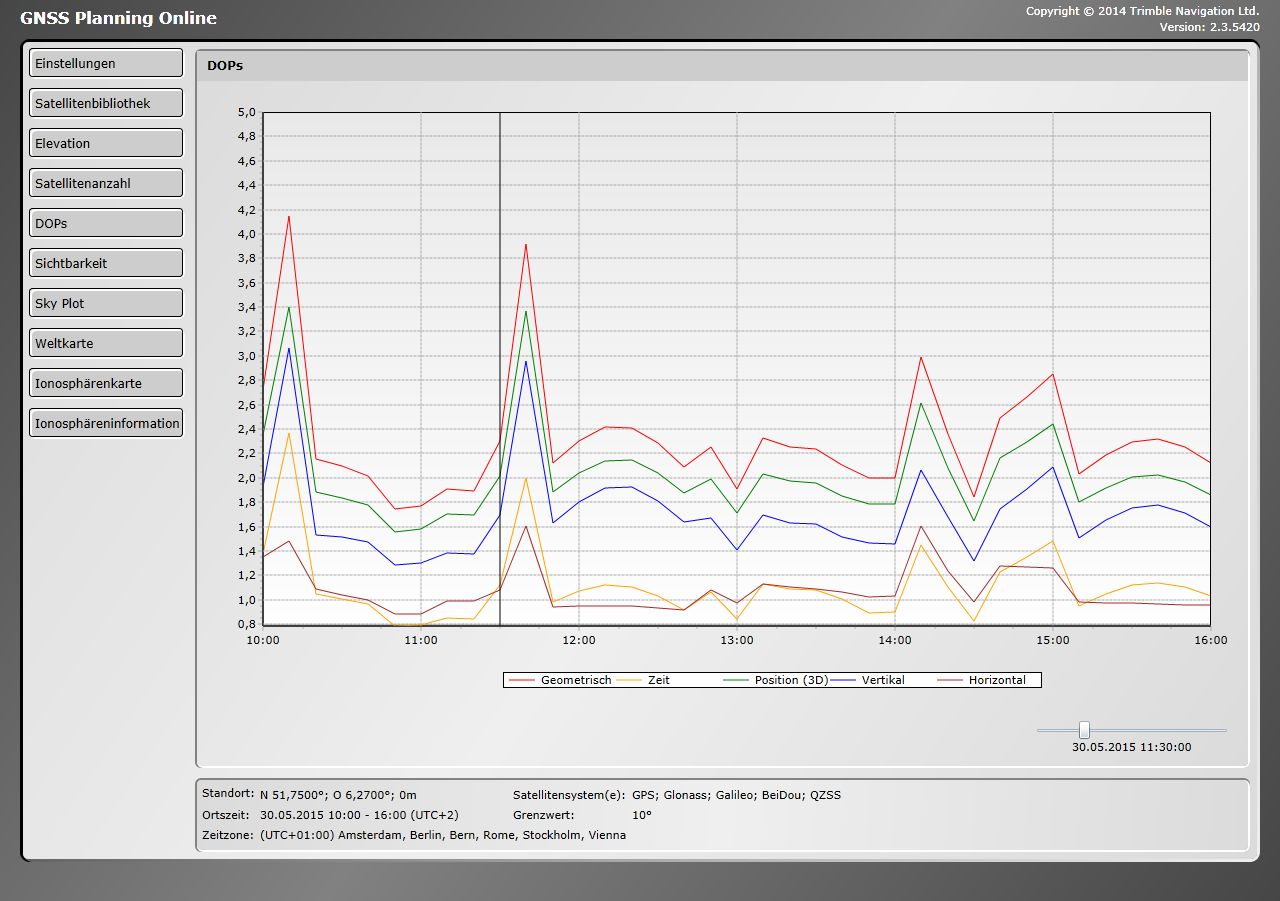Click the time slider handle
Viewport: 1280px width, 901px height.
pyautogui.click(x=1084, y=730)
